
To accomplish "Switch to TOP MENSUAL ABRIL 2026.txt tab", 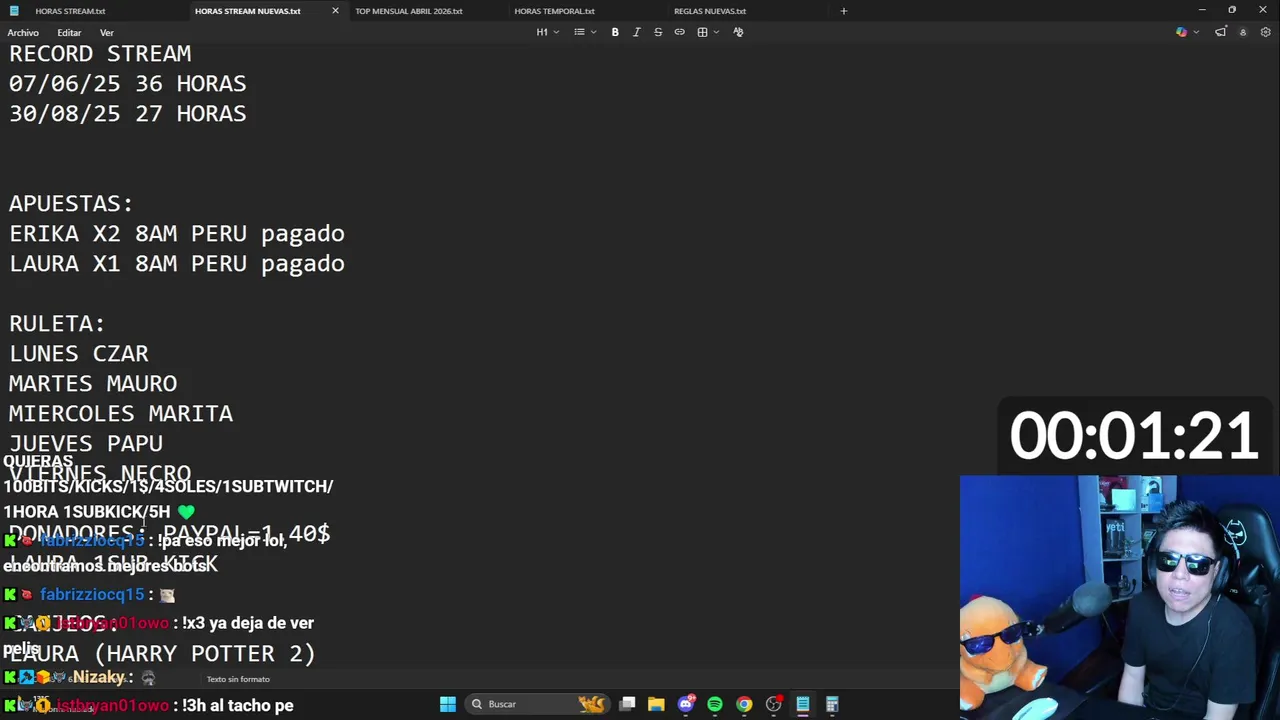I will coord(409,11).
